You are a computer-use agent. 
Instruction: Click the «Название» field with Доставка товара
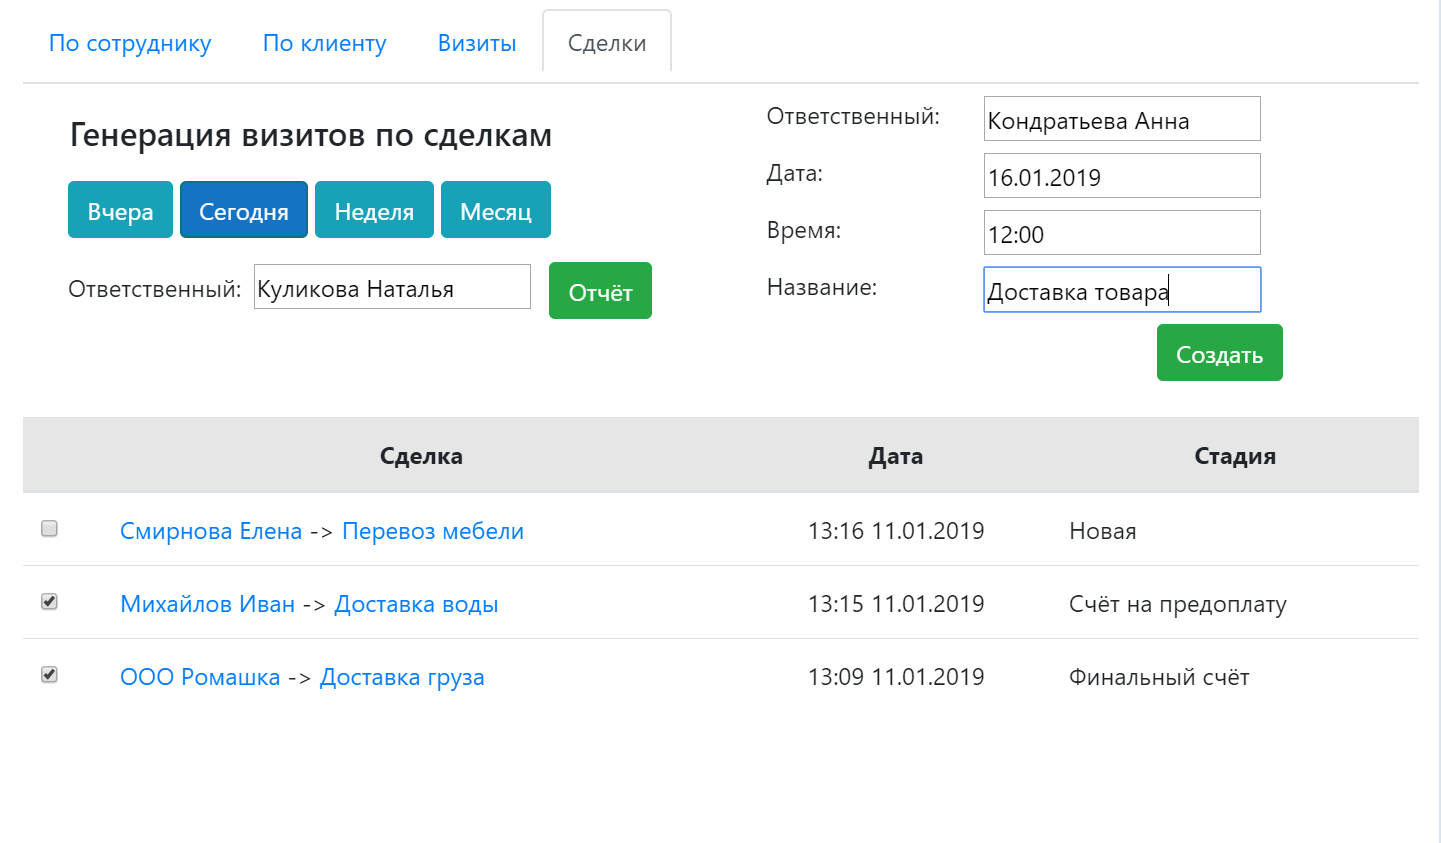pyautogui.click(x=1122, y=290)
